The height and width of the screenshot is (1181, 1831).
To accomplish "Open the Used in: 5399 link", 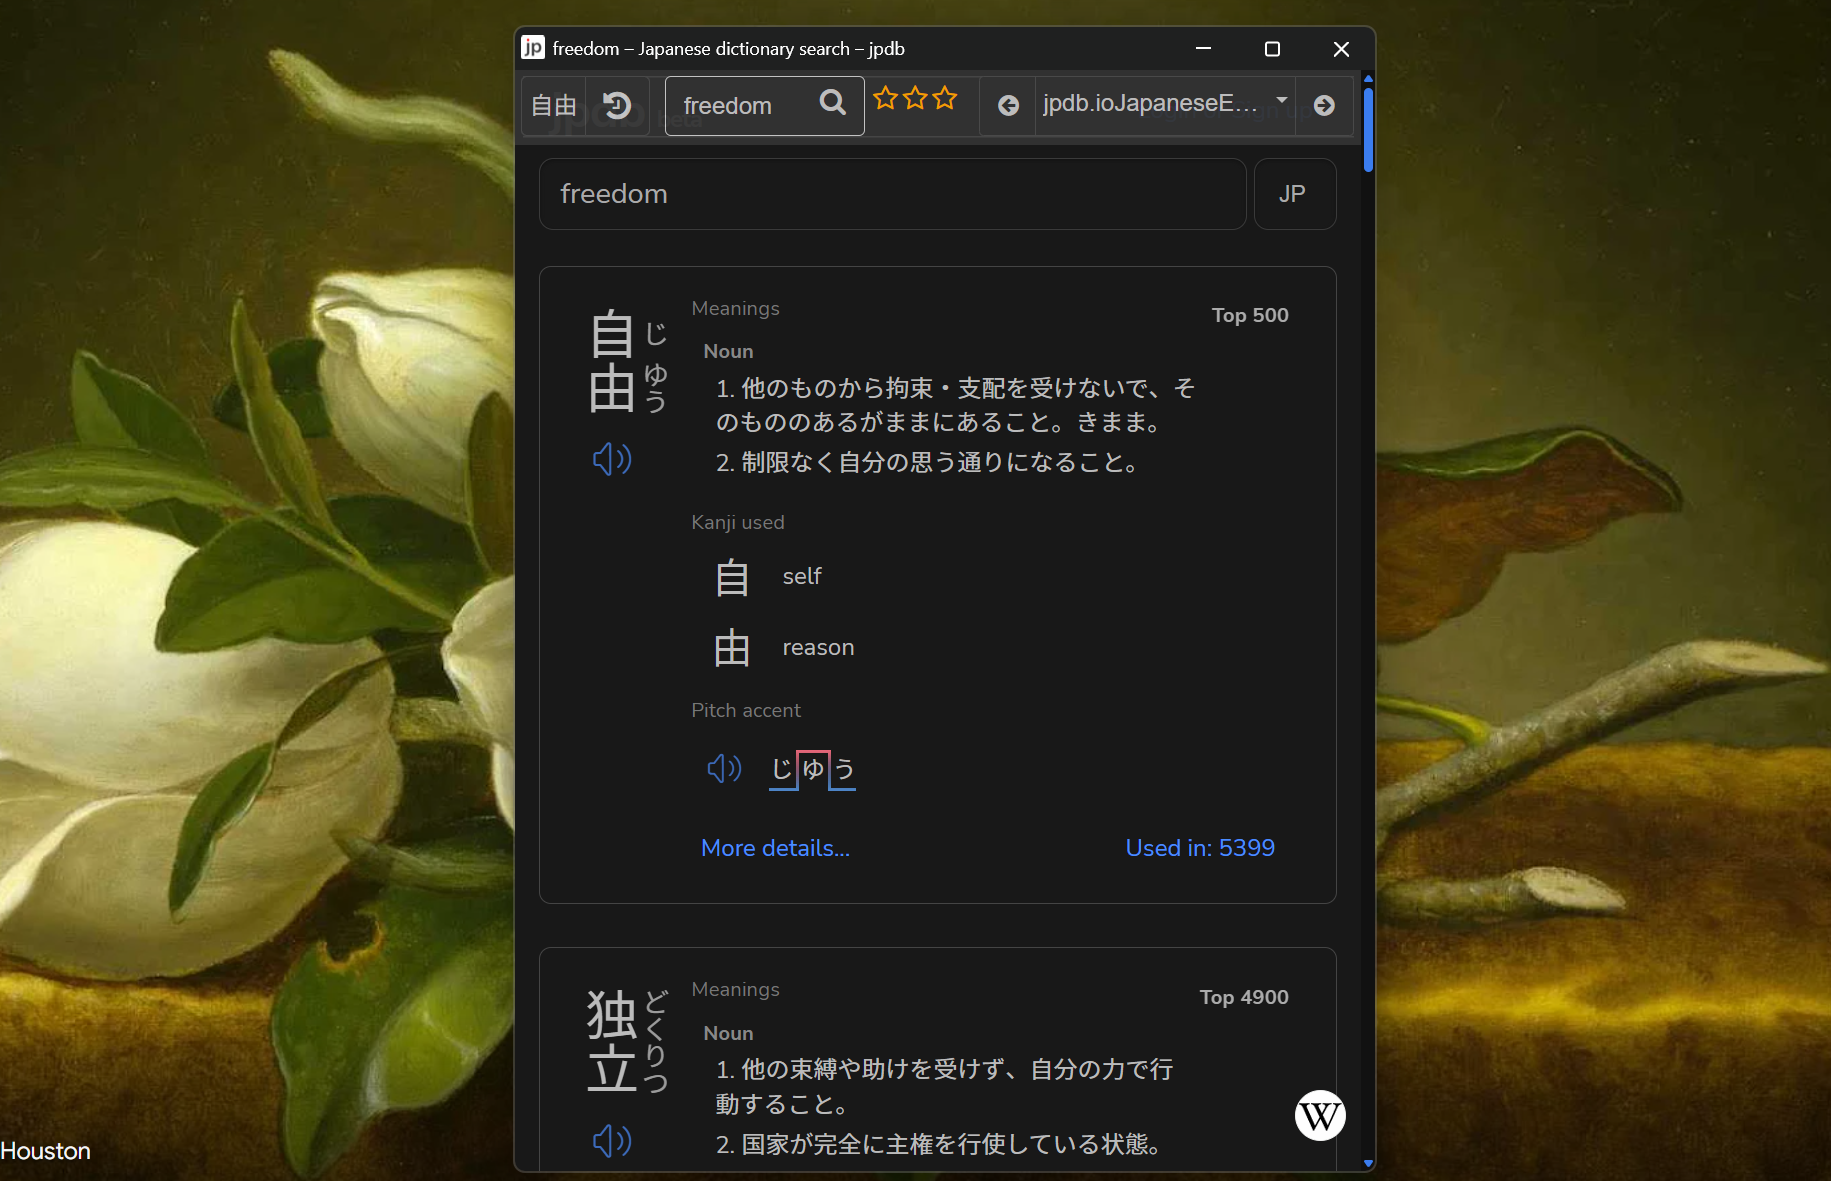I will click(x=1199, y=848).
